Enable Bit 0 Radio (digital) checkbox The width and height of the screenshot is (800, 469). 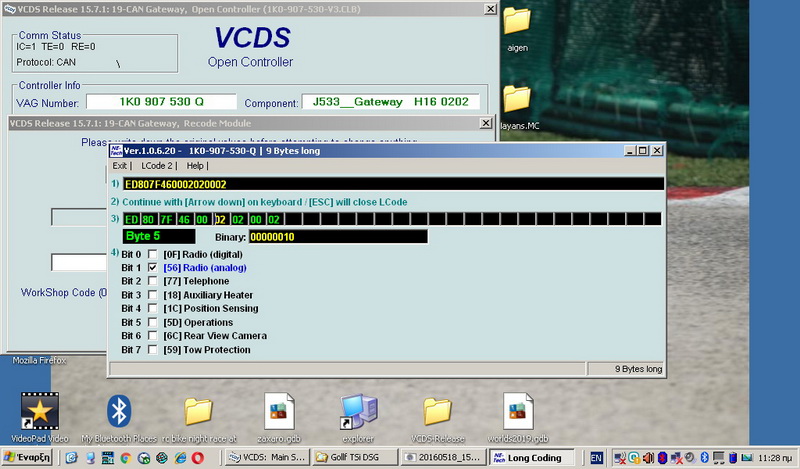tap(152, 254)
